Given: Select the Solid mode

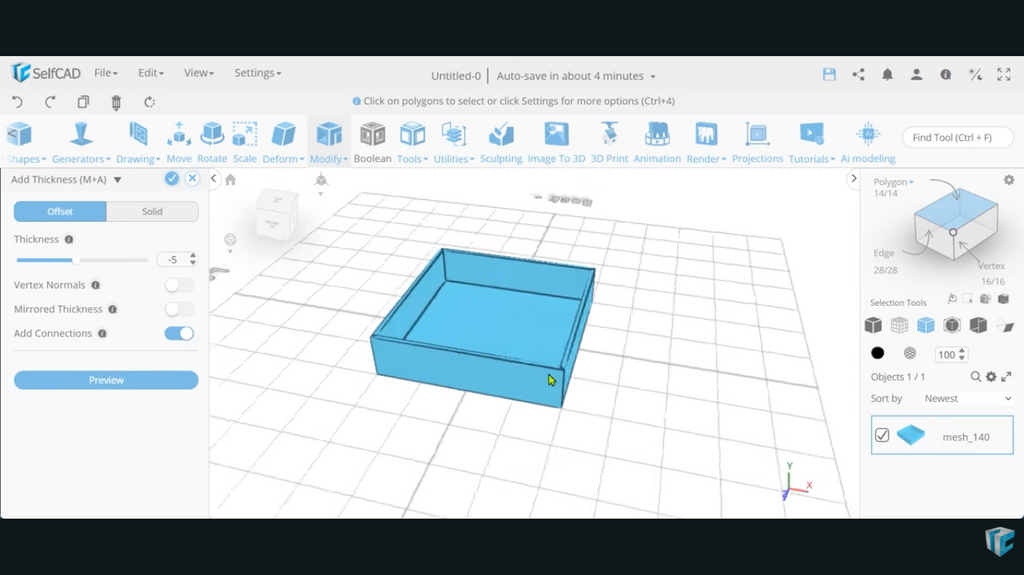Looking at the screenshot, I should coord(152,211).
